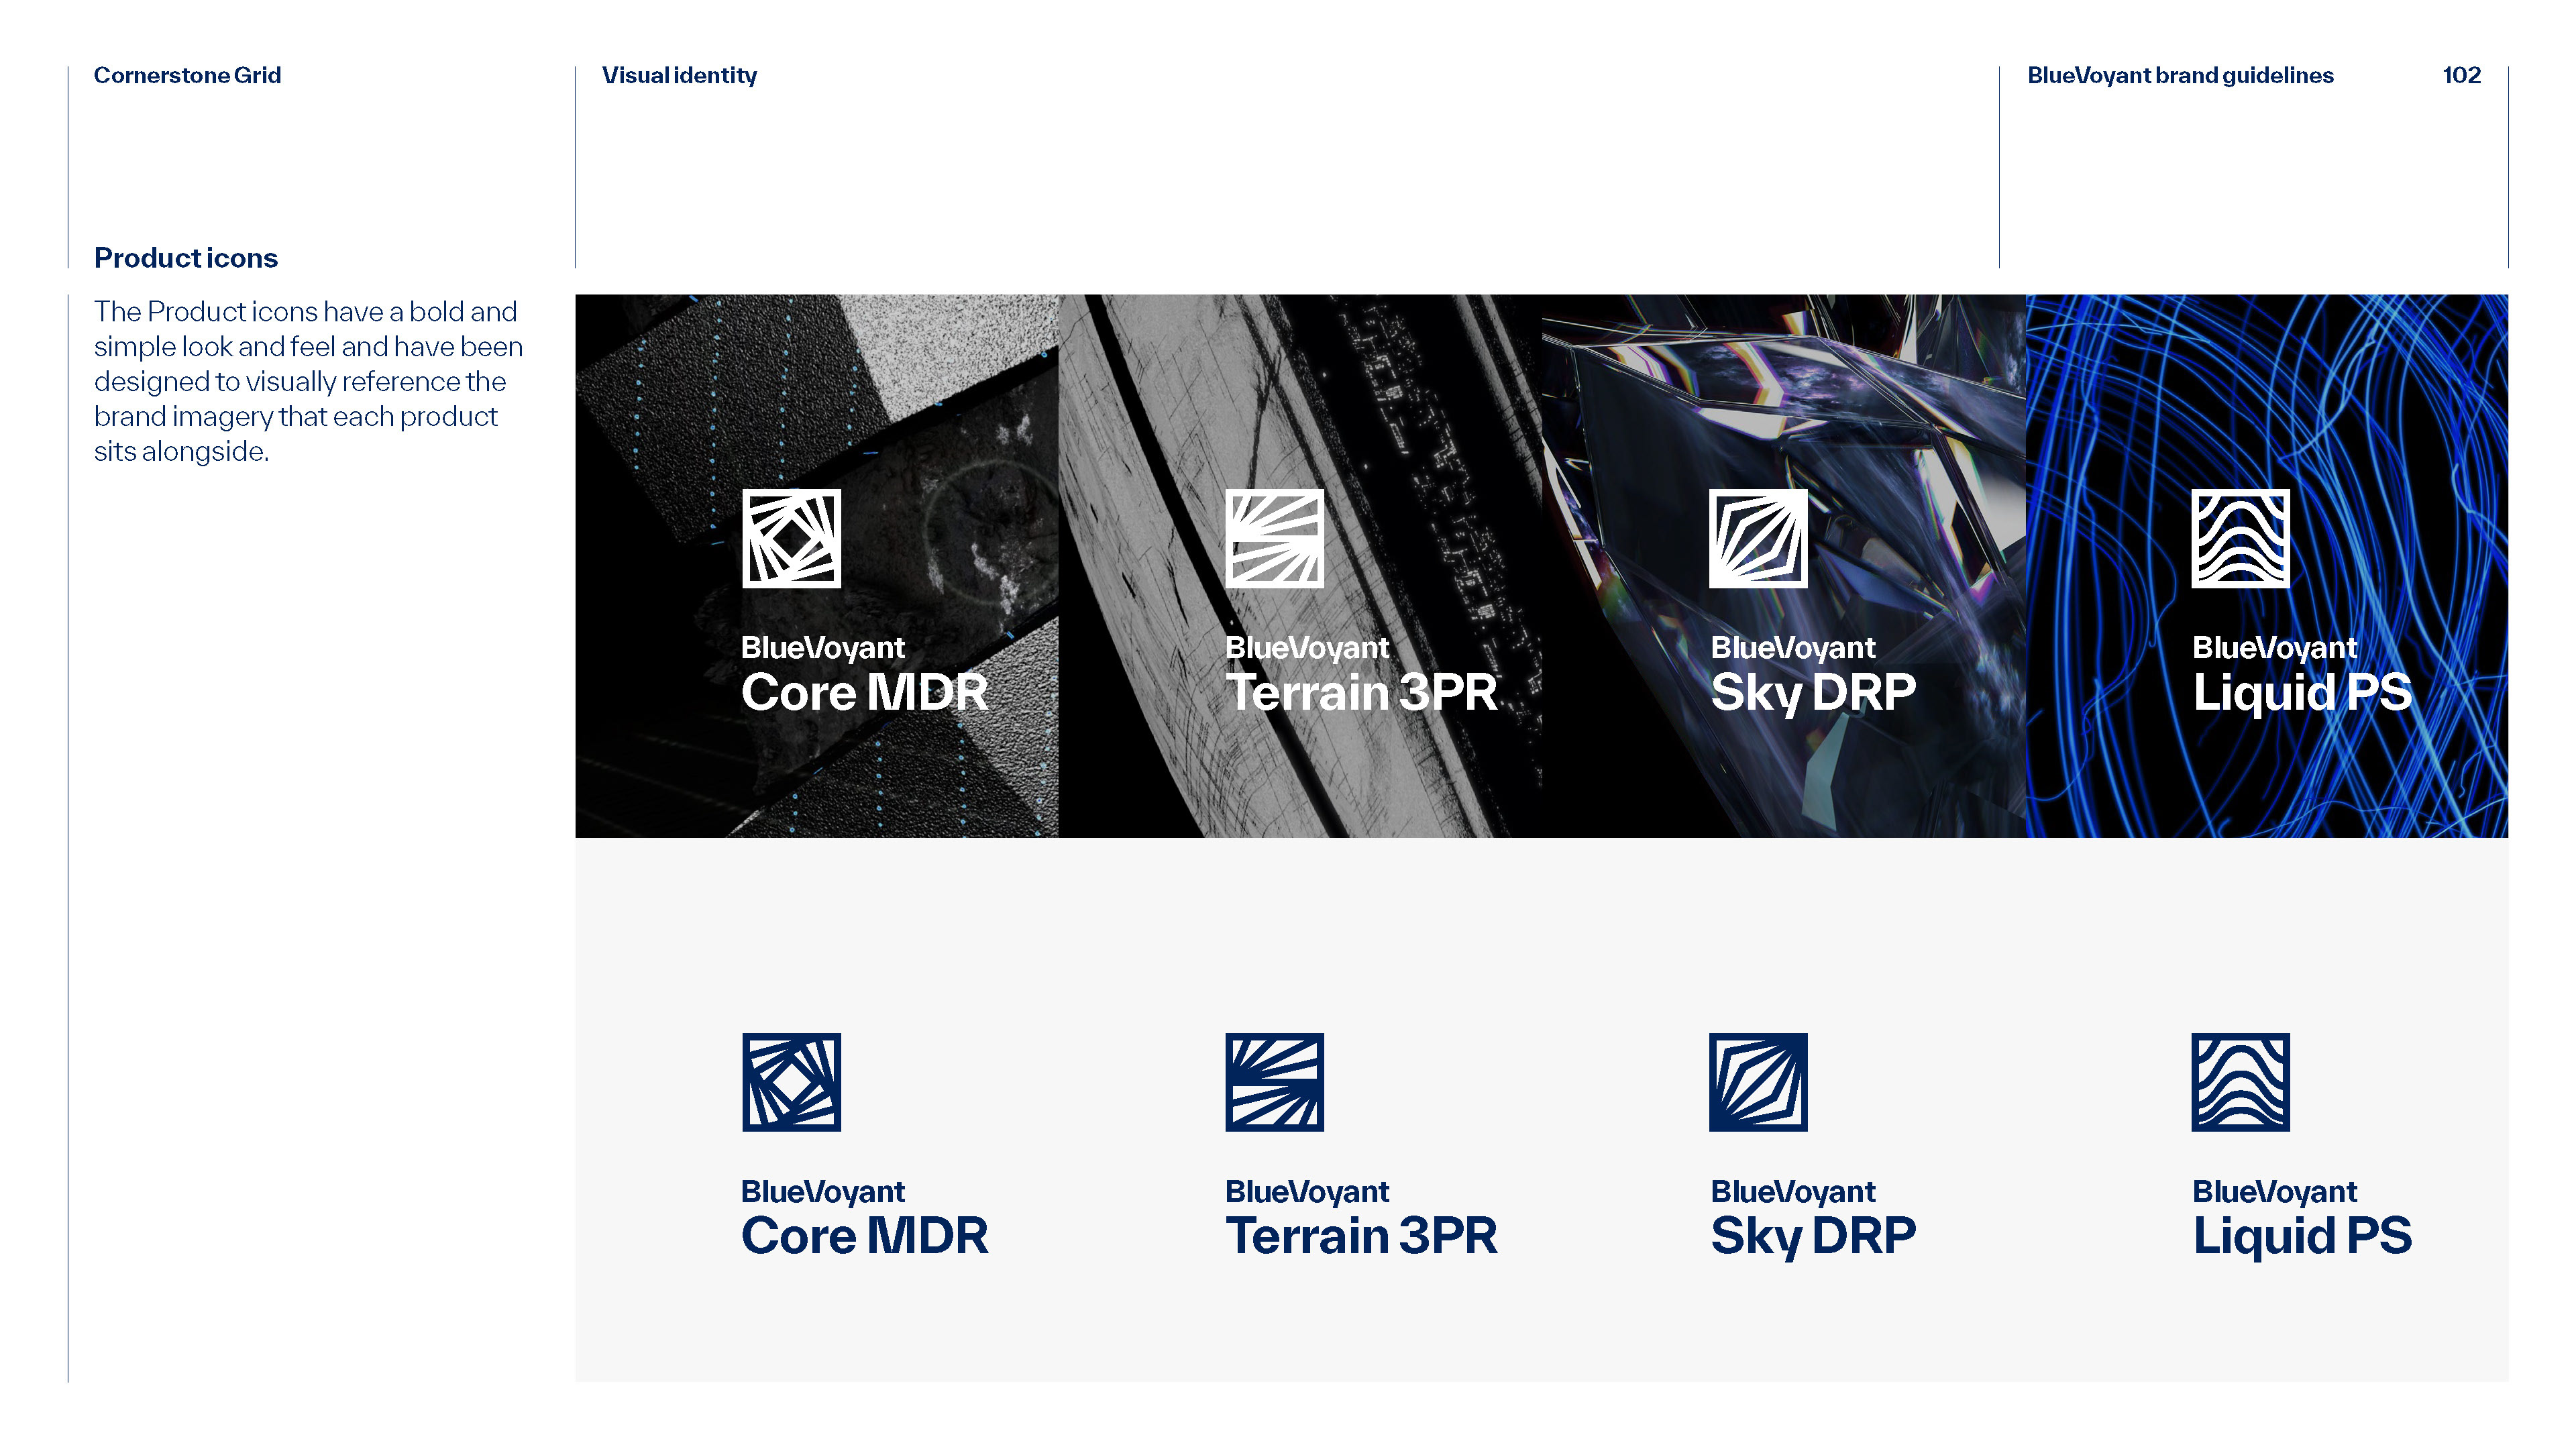Click navy 'BlueVoyant' label above Core MDR
Image resolution: width=2576 pixels, height=1449 pixels.
click(822, 1192)
